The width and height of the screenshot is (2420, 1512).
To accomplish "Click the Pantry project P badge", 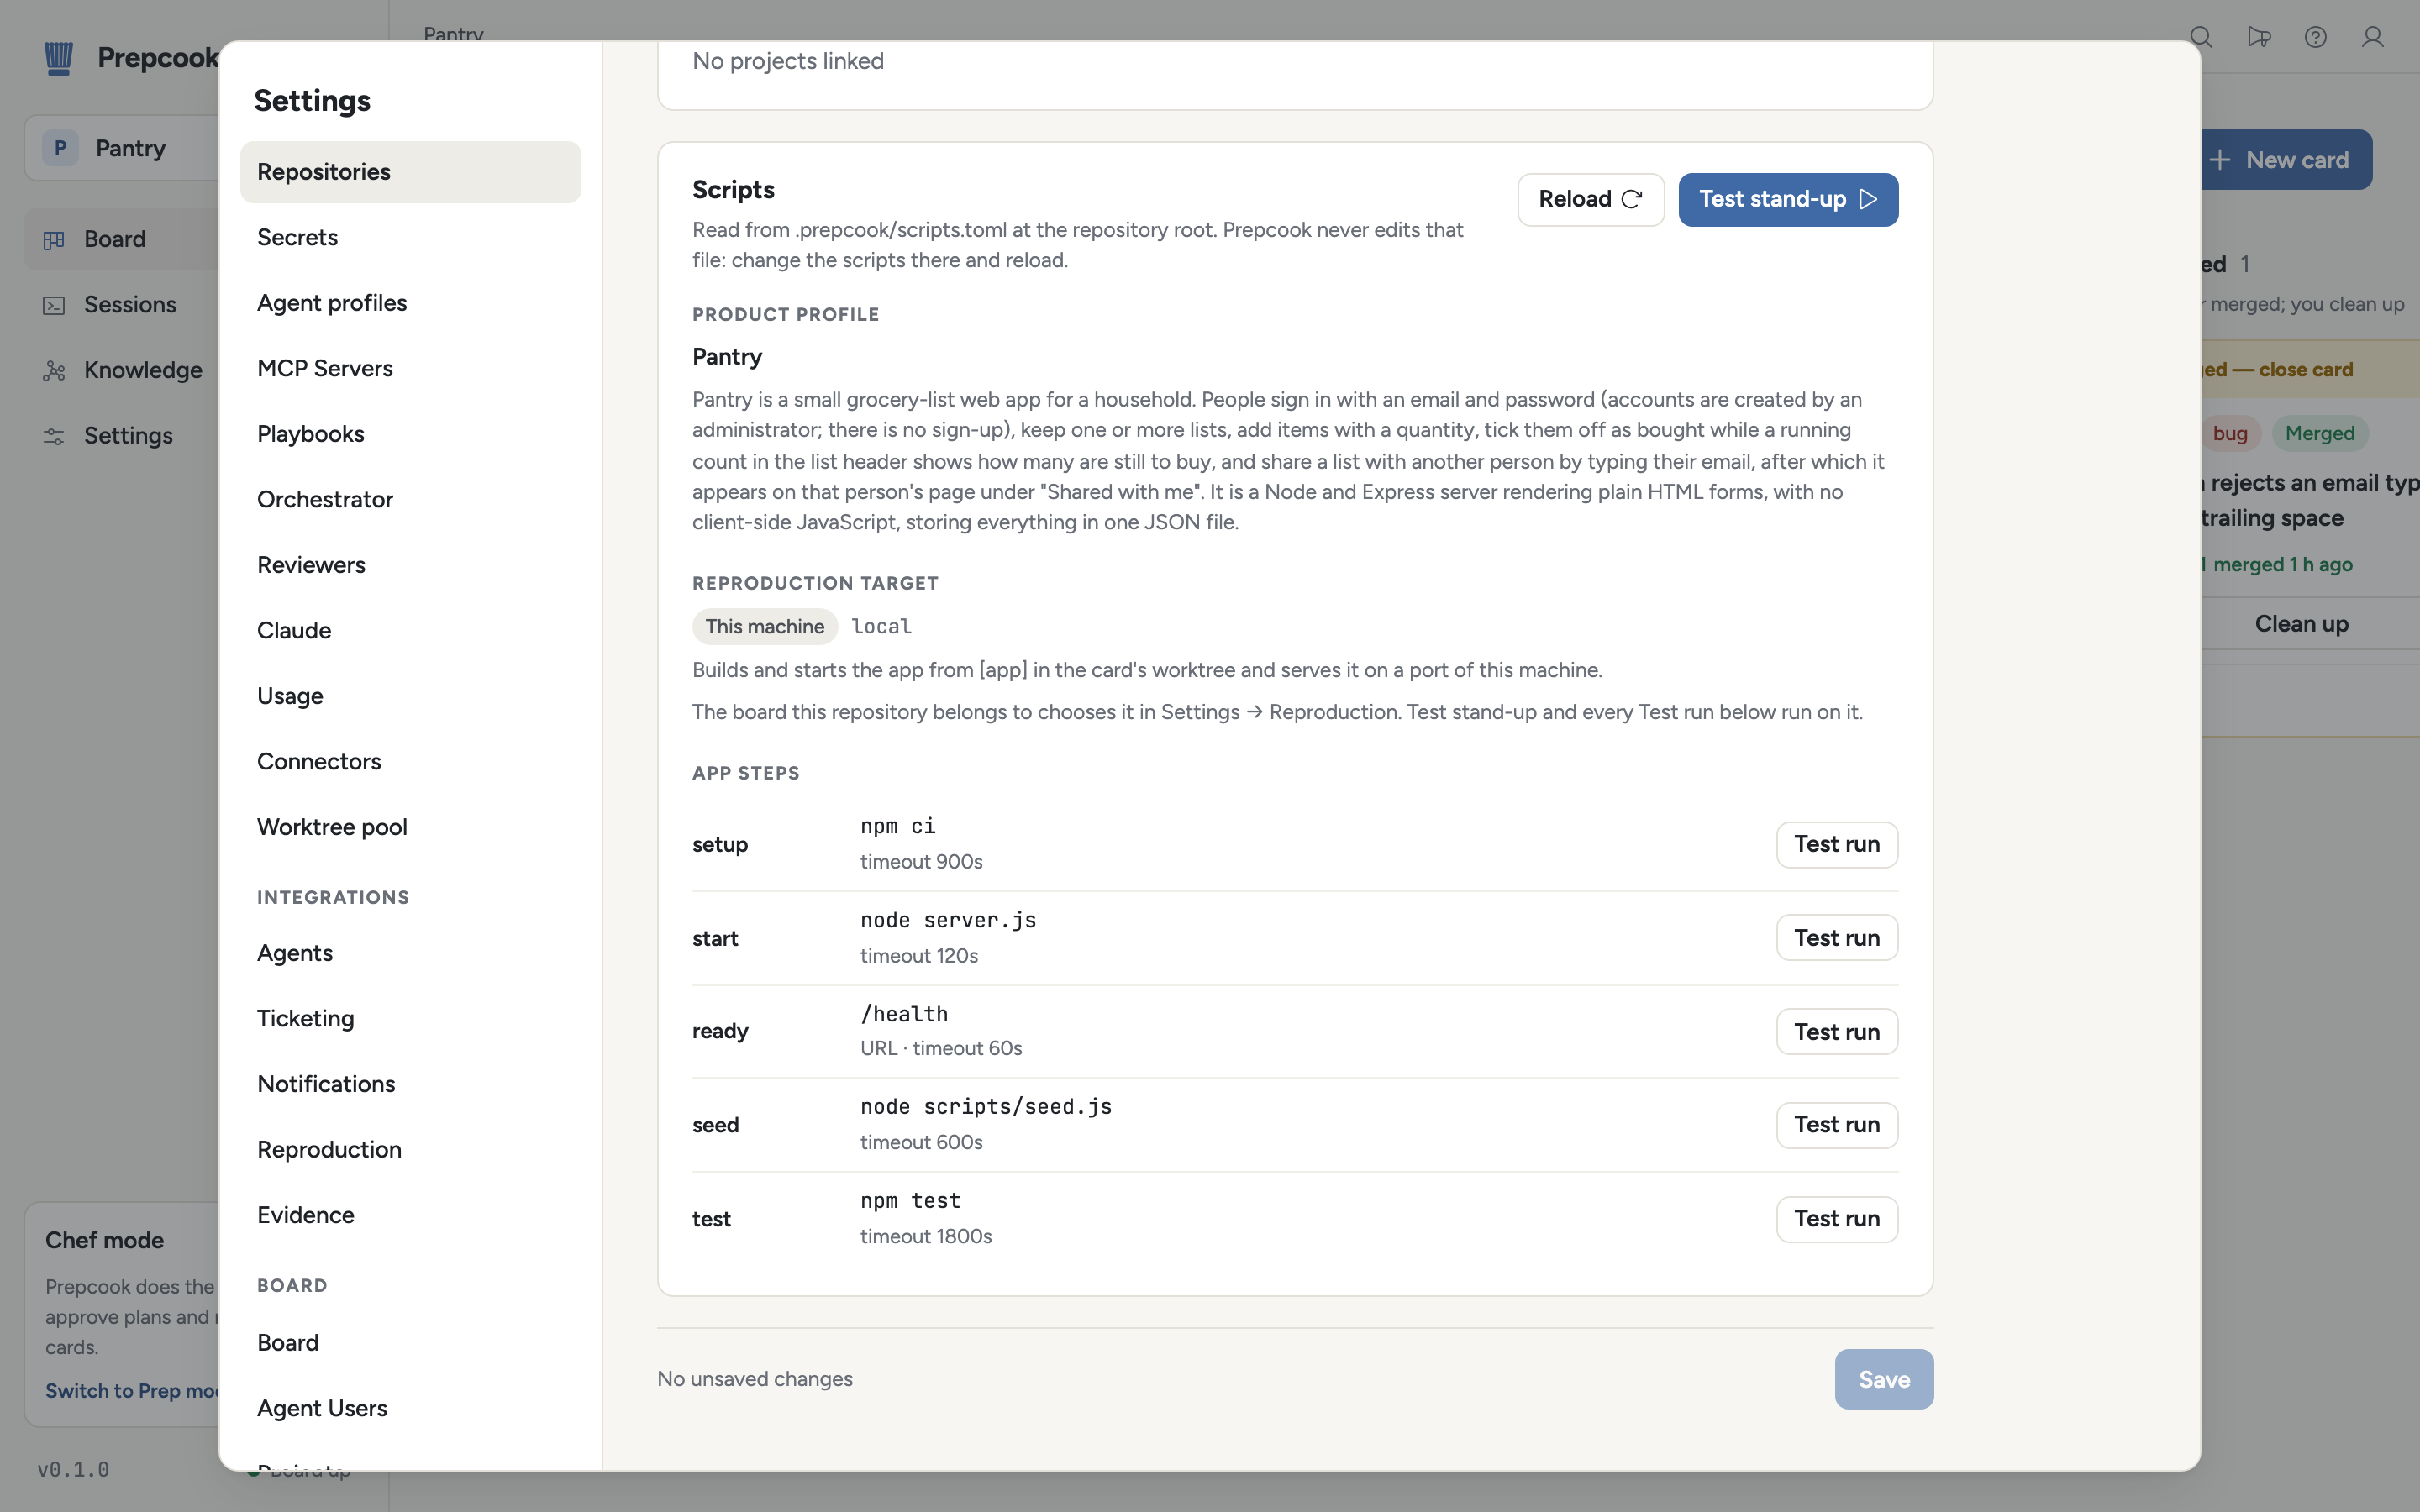I will pyautogui.click(x=60, y=148).
